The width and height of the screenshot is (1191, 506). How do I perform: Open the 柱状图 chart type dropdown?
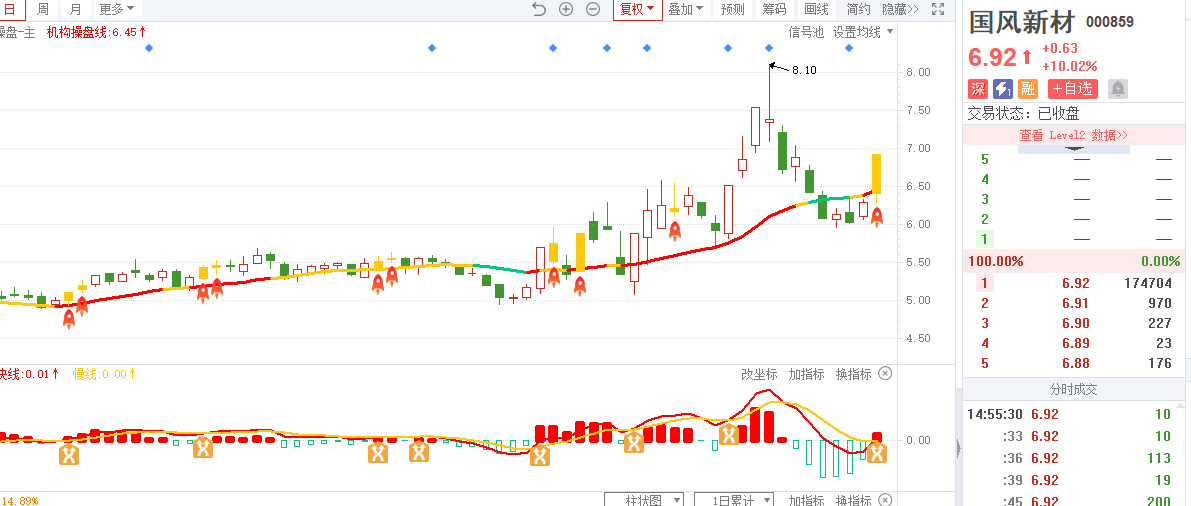click(644, 500)
